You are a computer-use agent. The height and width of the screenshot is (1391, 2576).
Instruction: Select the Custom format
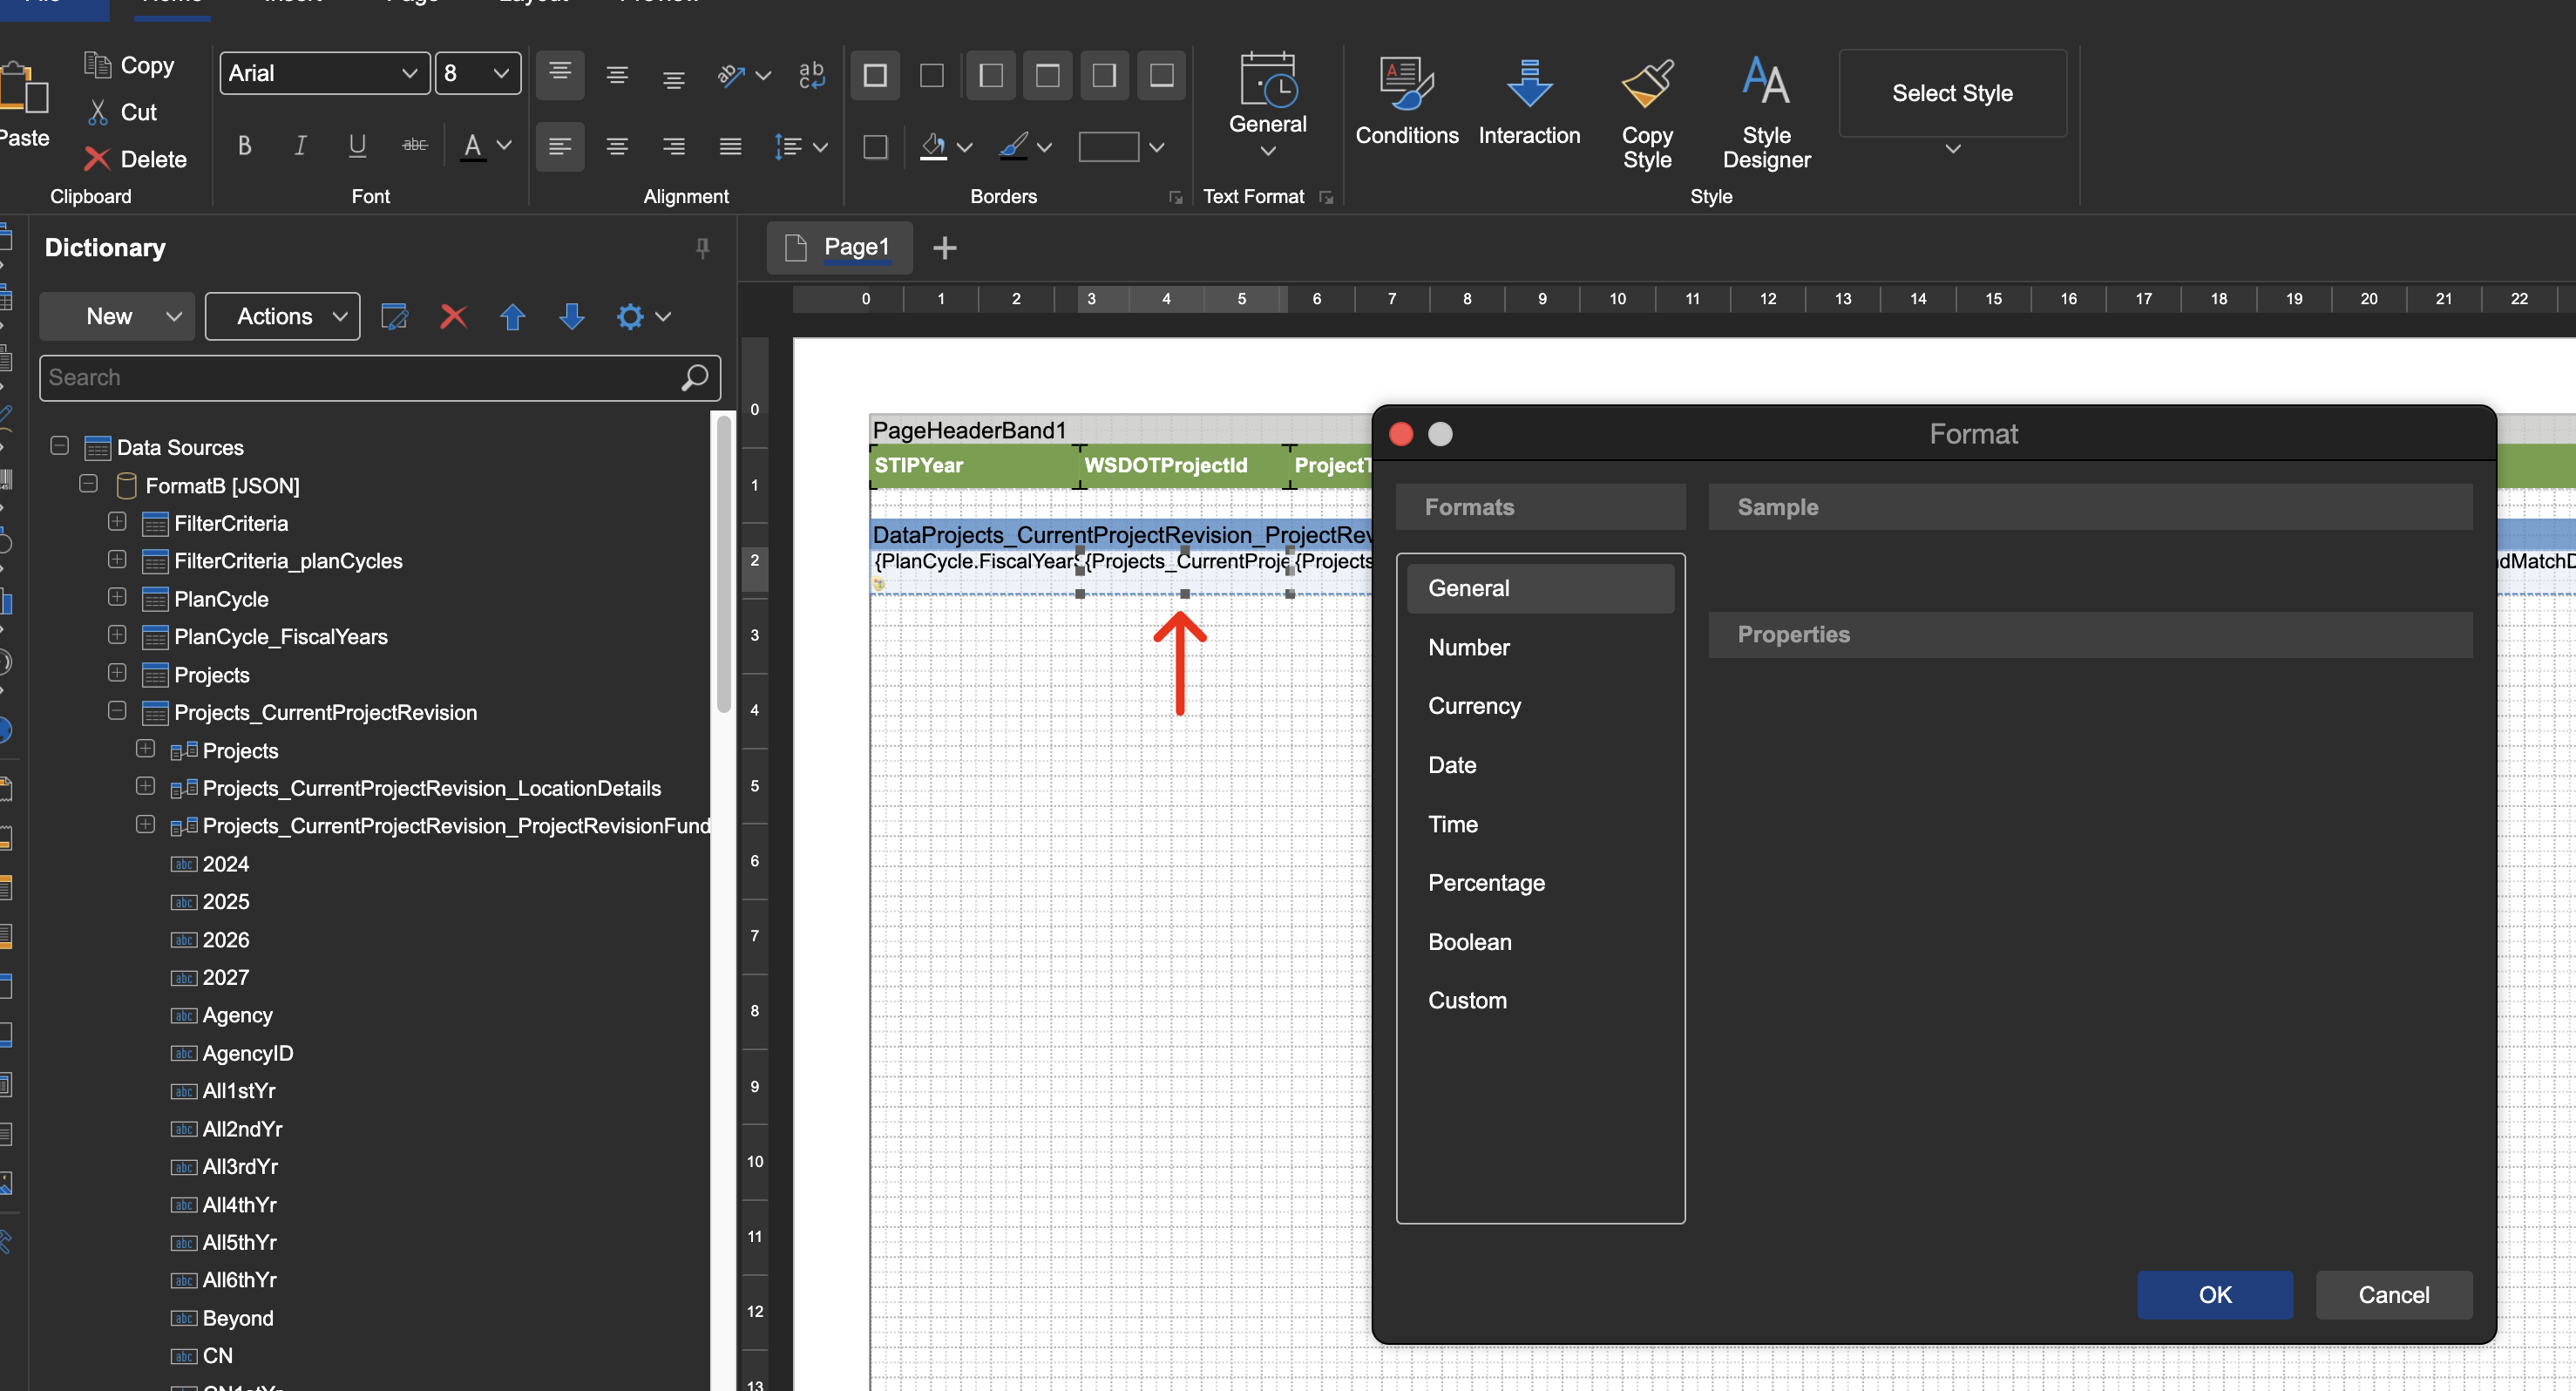tap(1540, 1000)
